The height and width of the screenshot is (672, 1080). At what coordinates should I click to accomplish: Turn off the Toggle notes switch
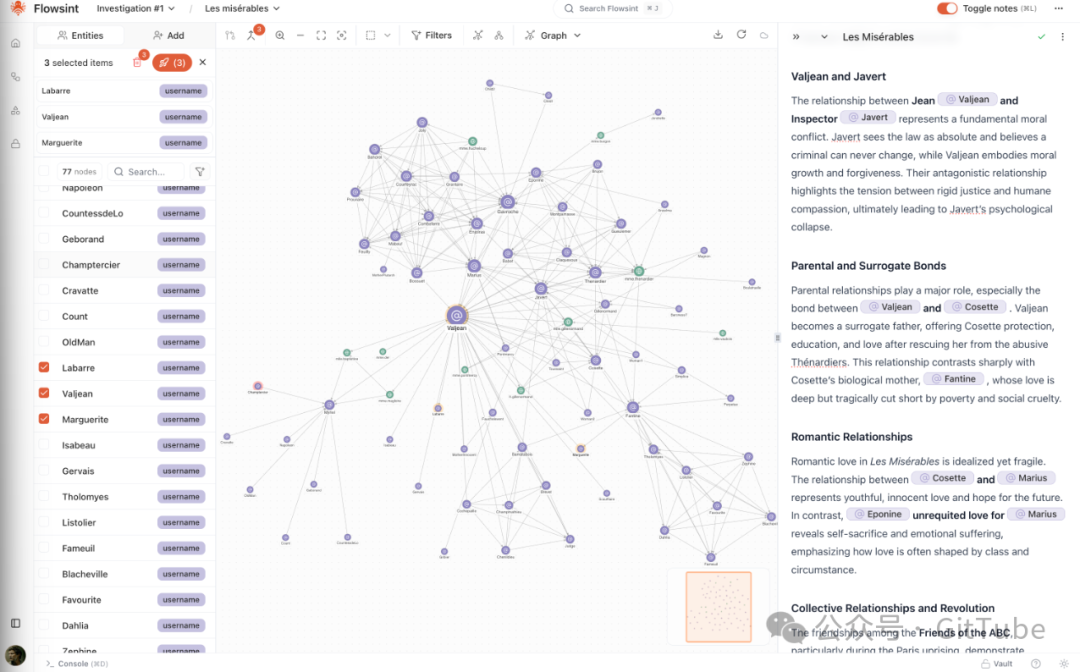pyautogui.click(x=947, y=8)
